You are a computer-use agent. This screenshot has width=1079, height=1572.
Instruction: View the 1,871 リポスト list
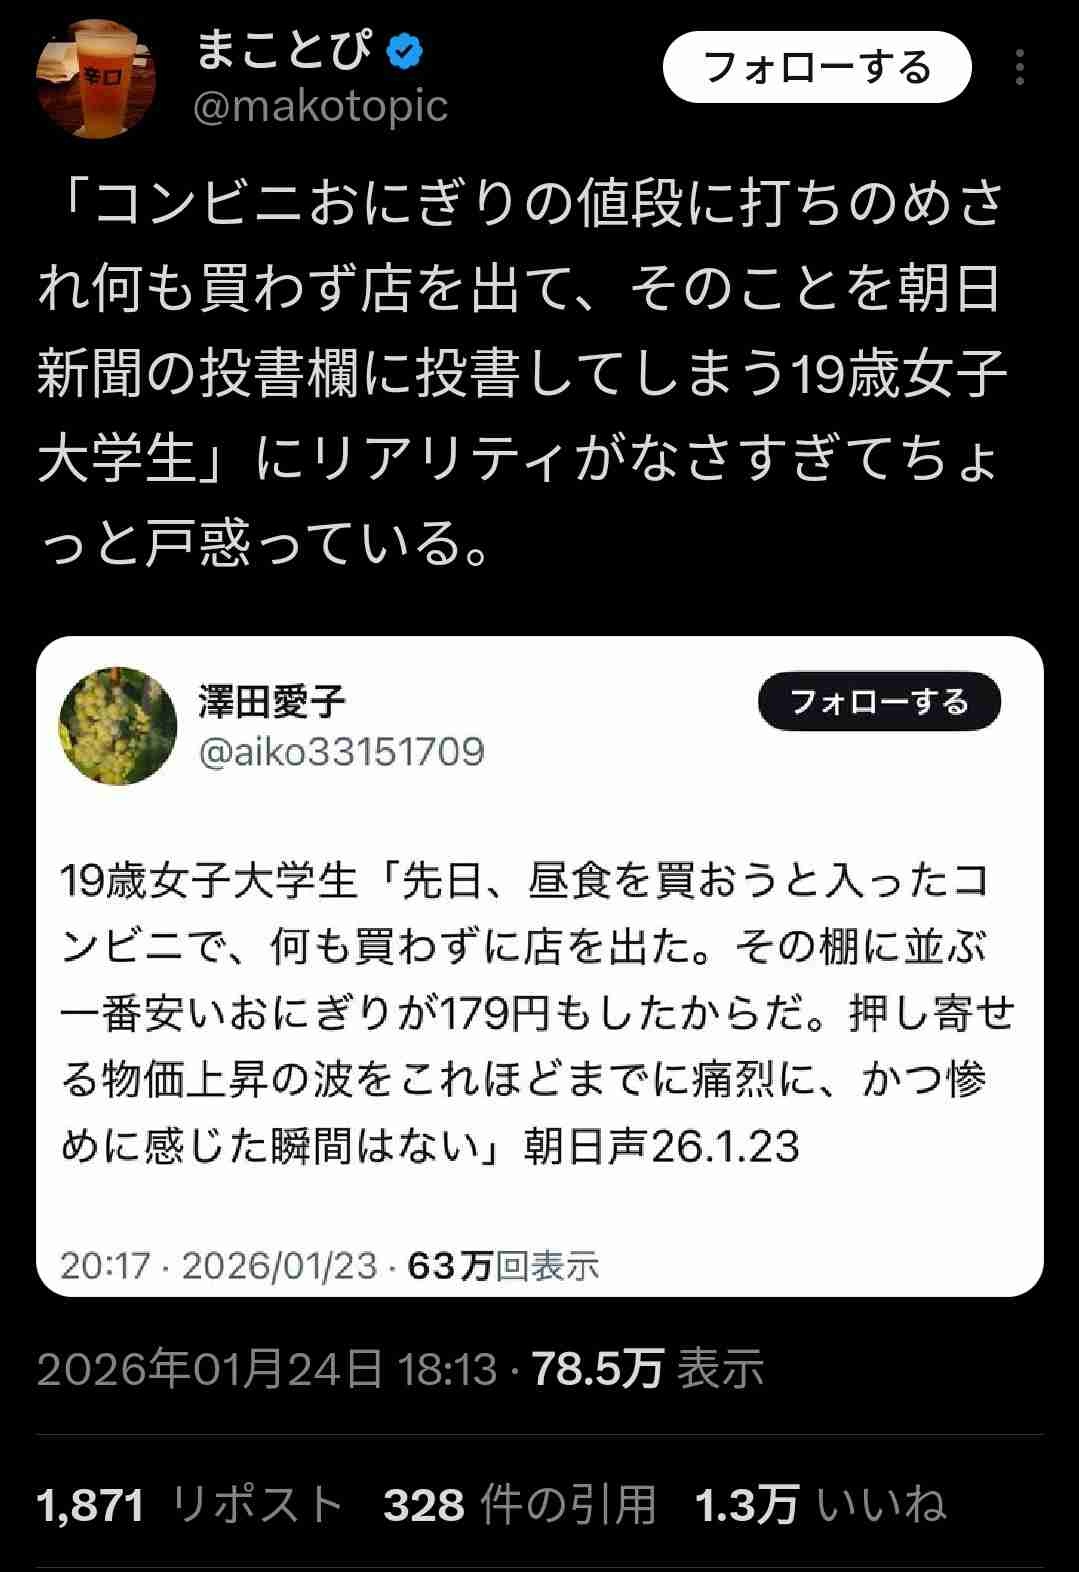click(x=190, y=1505)
